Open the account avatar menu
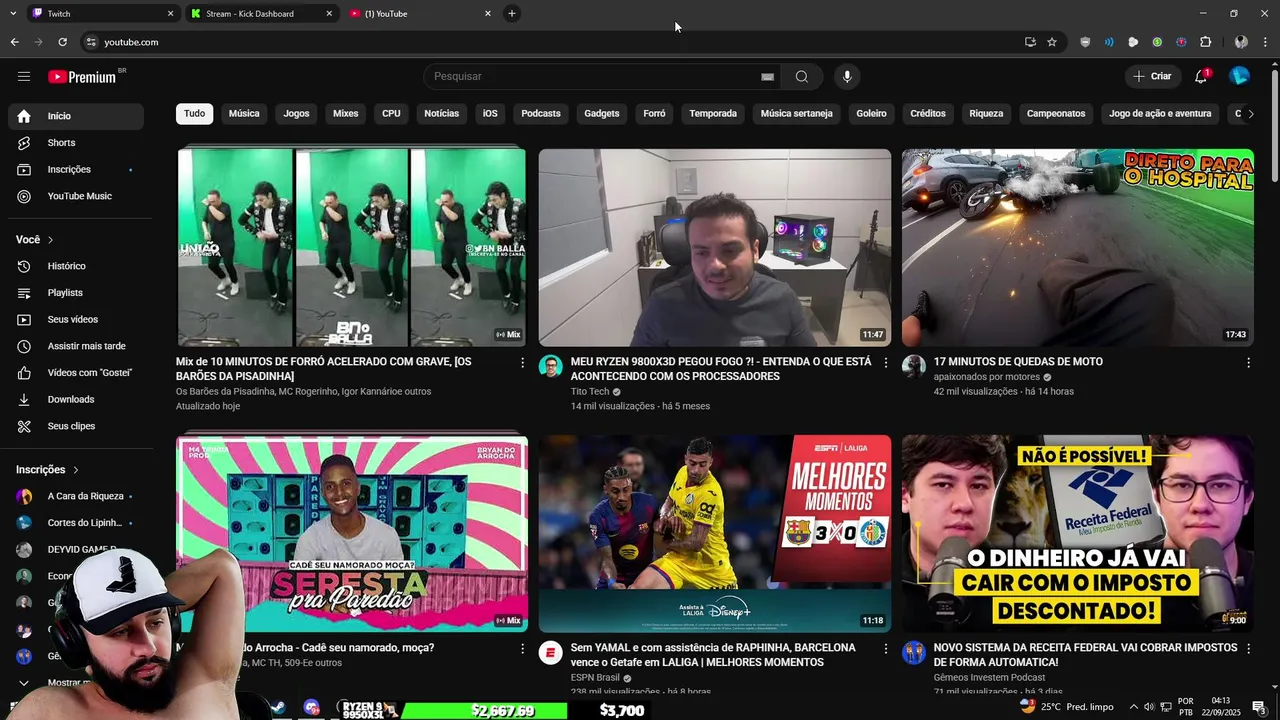Viewport: 1280px width, 720px height. pyautogui.click(x=1239, y=76)
